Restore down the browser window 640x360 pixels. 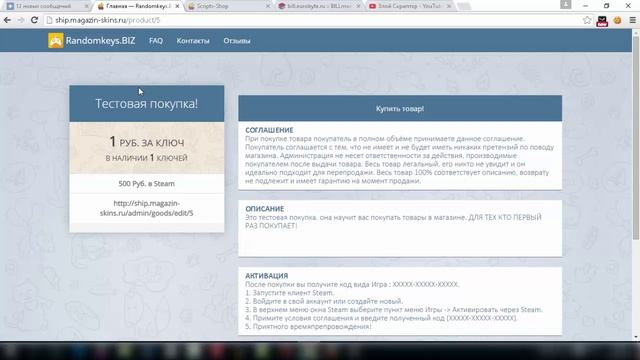coord(607,6)
